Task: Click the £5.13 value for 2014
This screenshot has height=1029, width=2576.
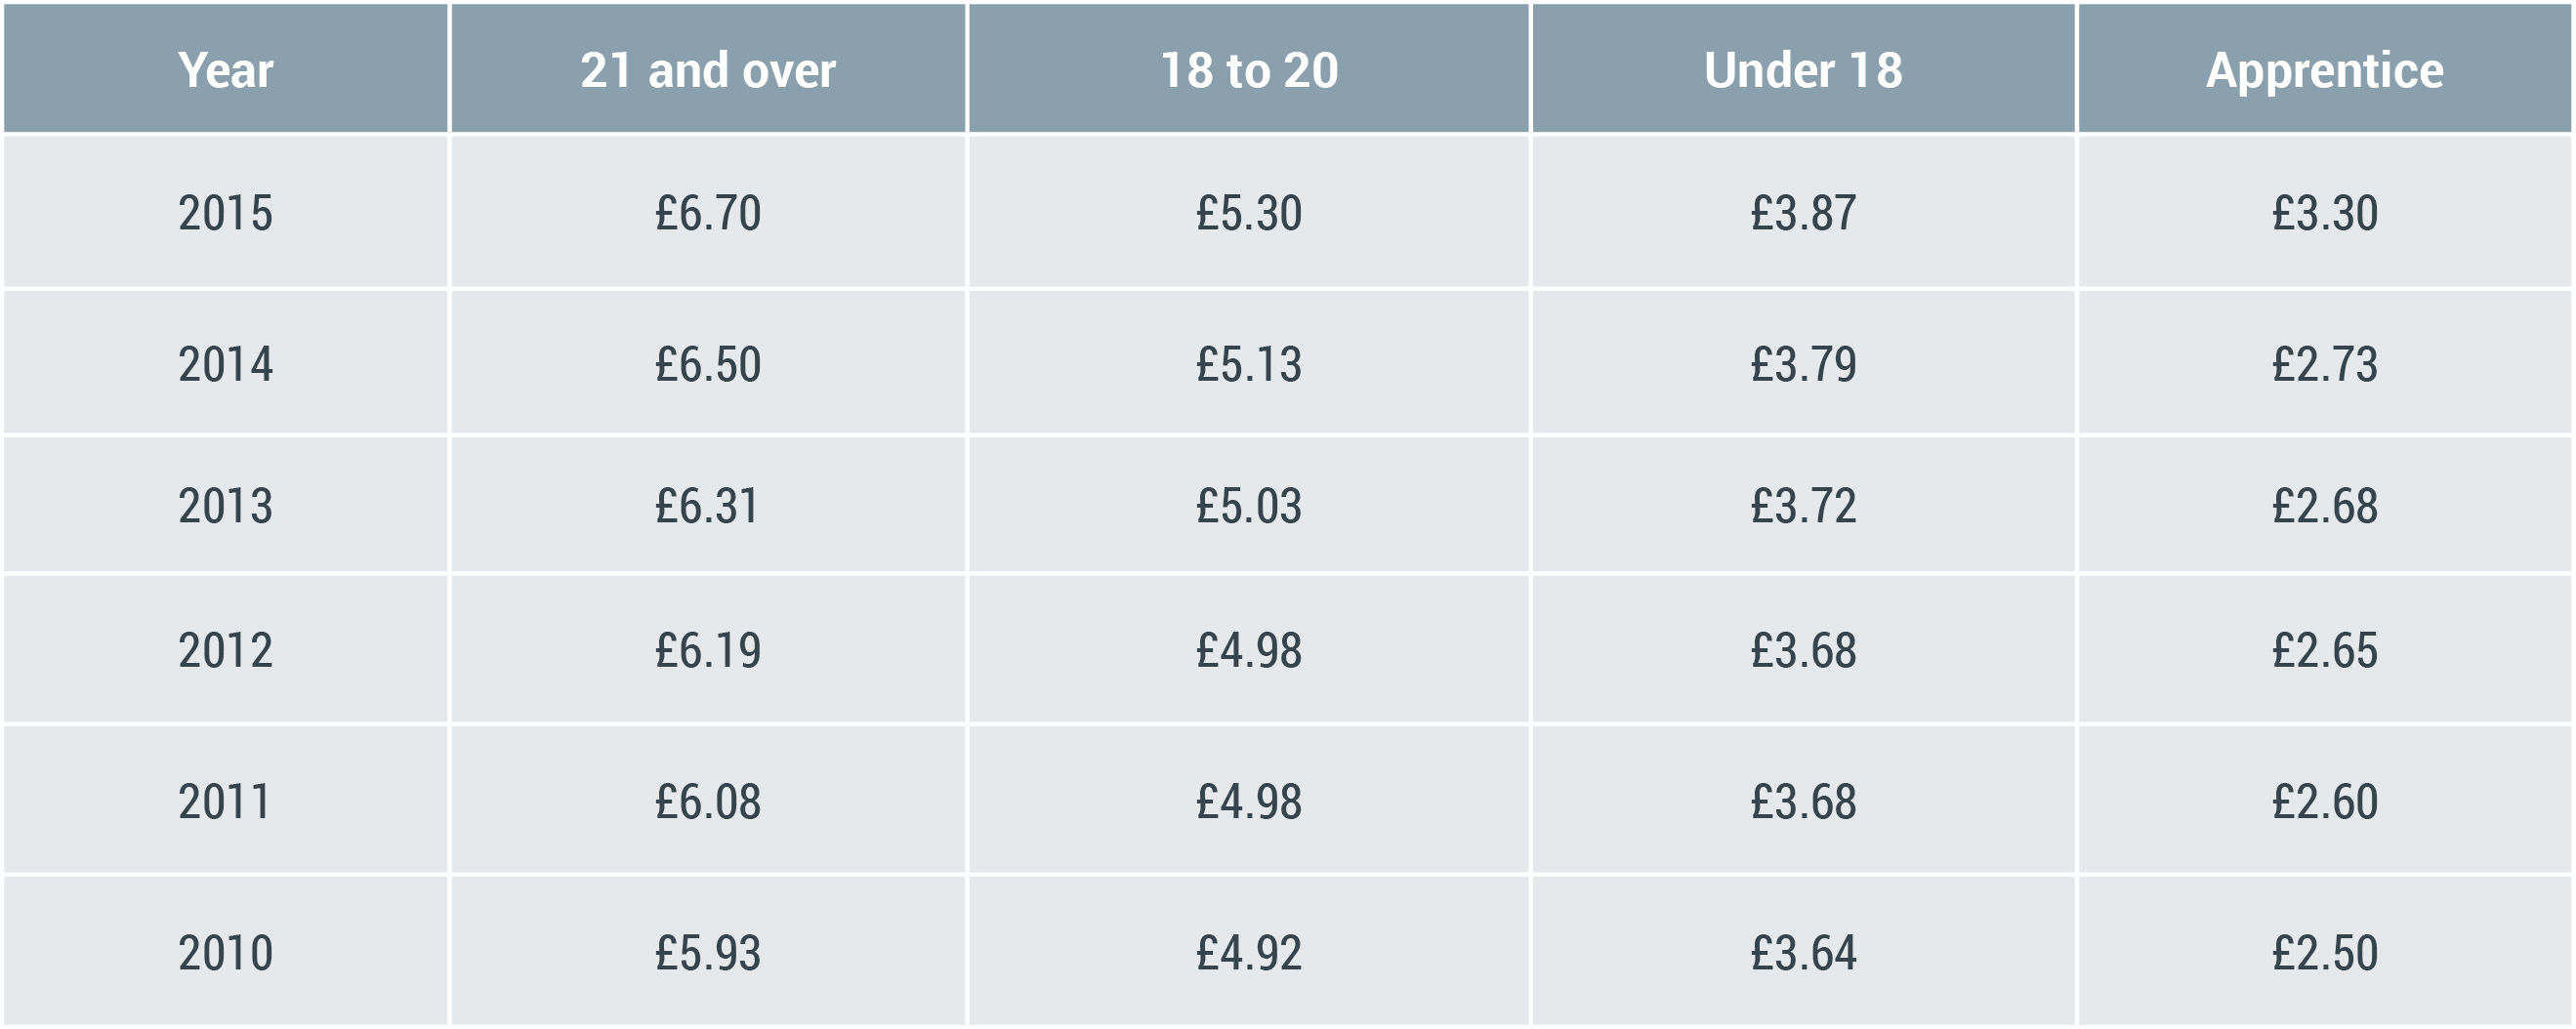Action: click(1249, 364)
